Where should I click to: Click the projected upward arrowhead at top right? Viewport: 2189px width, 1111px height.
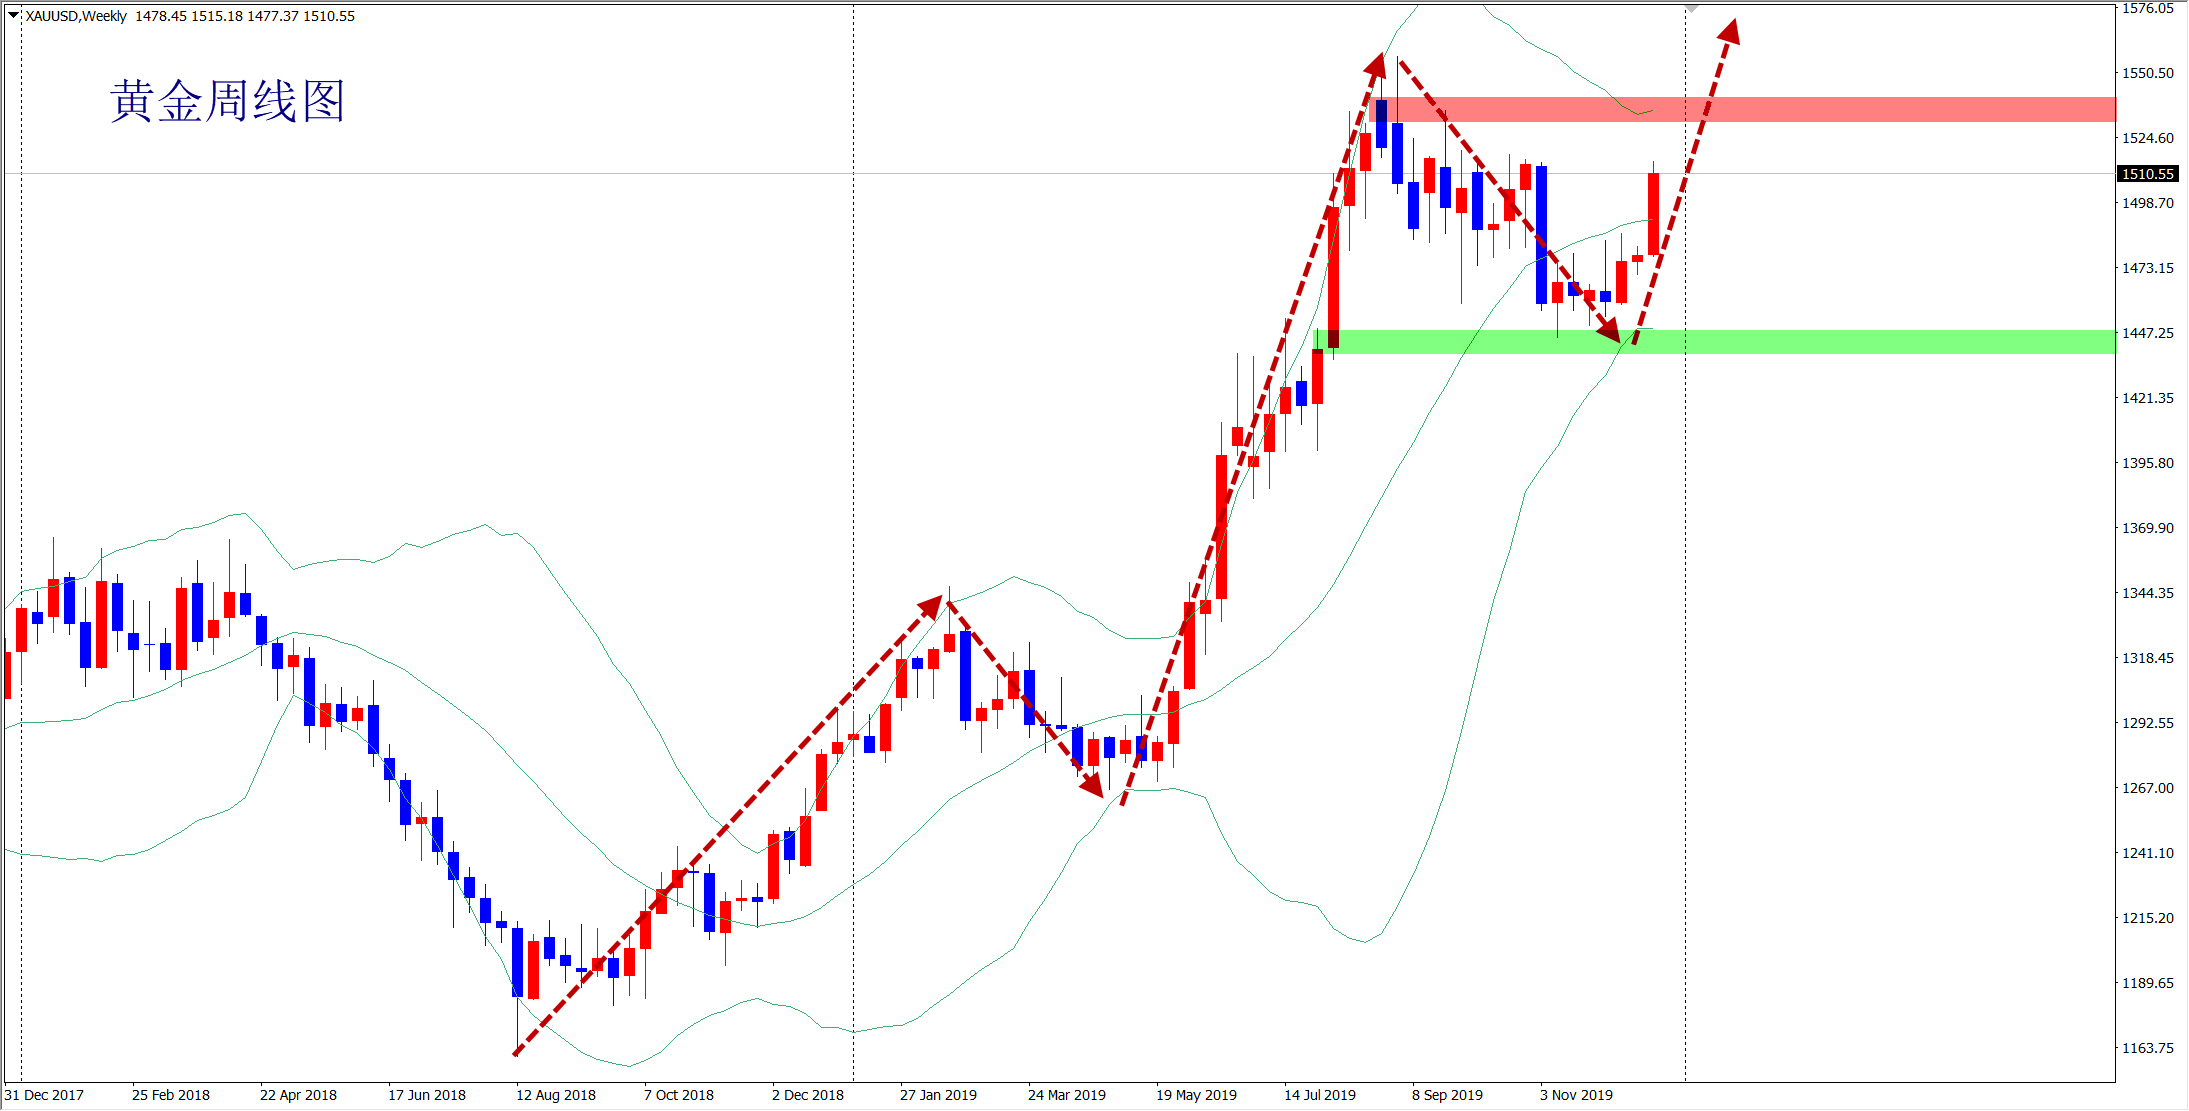pyautogui.click(x=1730, y=32)
